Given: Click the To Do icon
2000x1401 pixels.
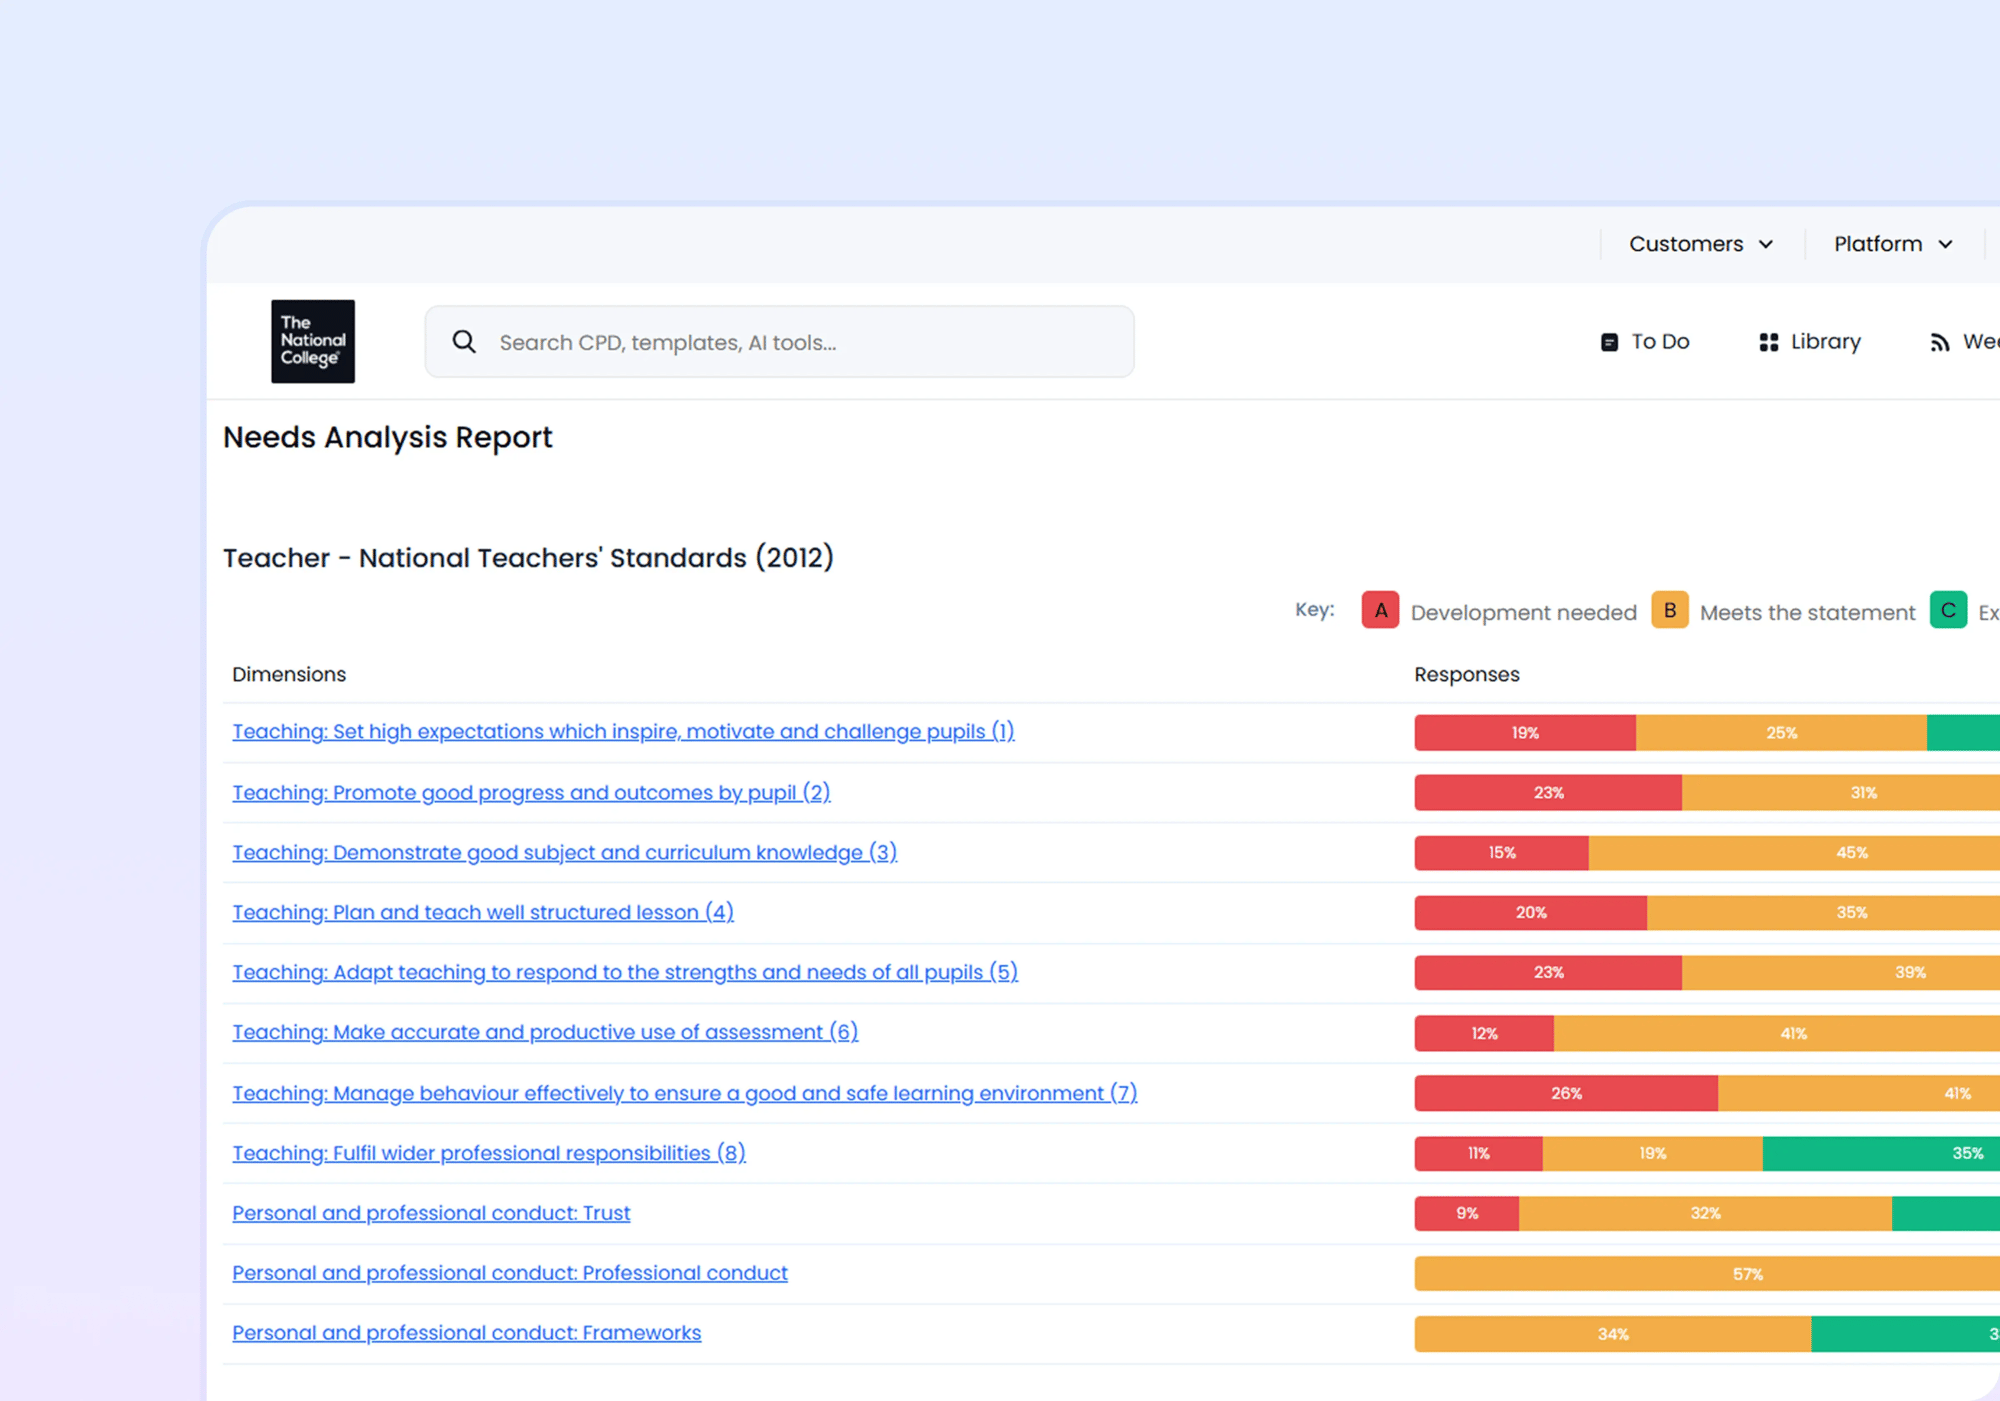Looking at the screenshot, I should coord(1608,341).
